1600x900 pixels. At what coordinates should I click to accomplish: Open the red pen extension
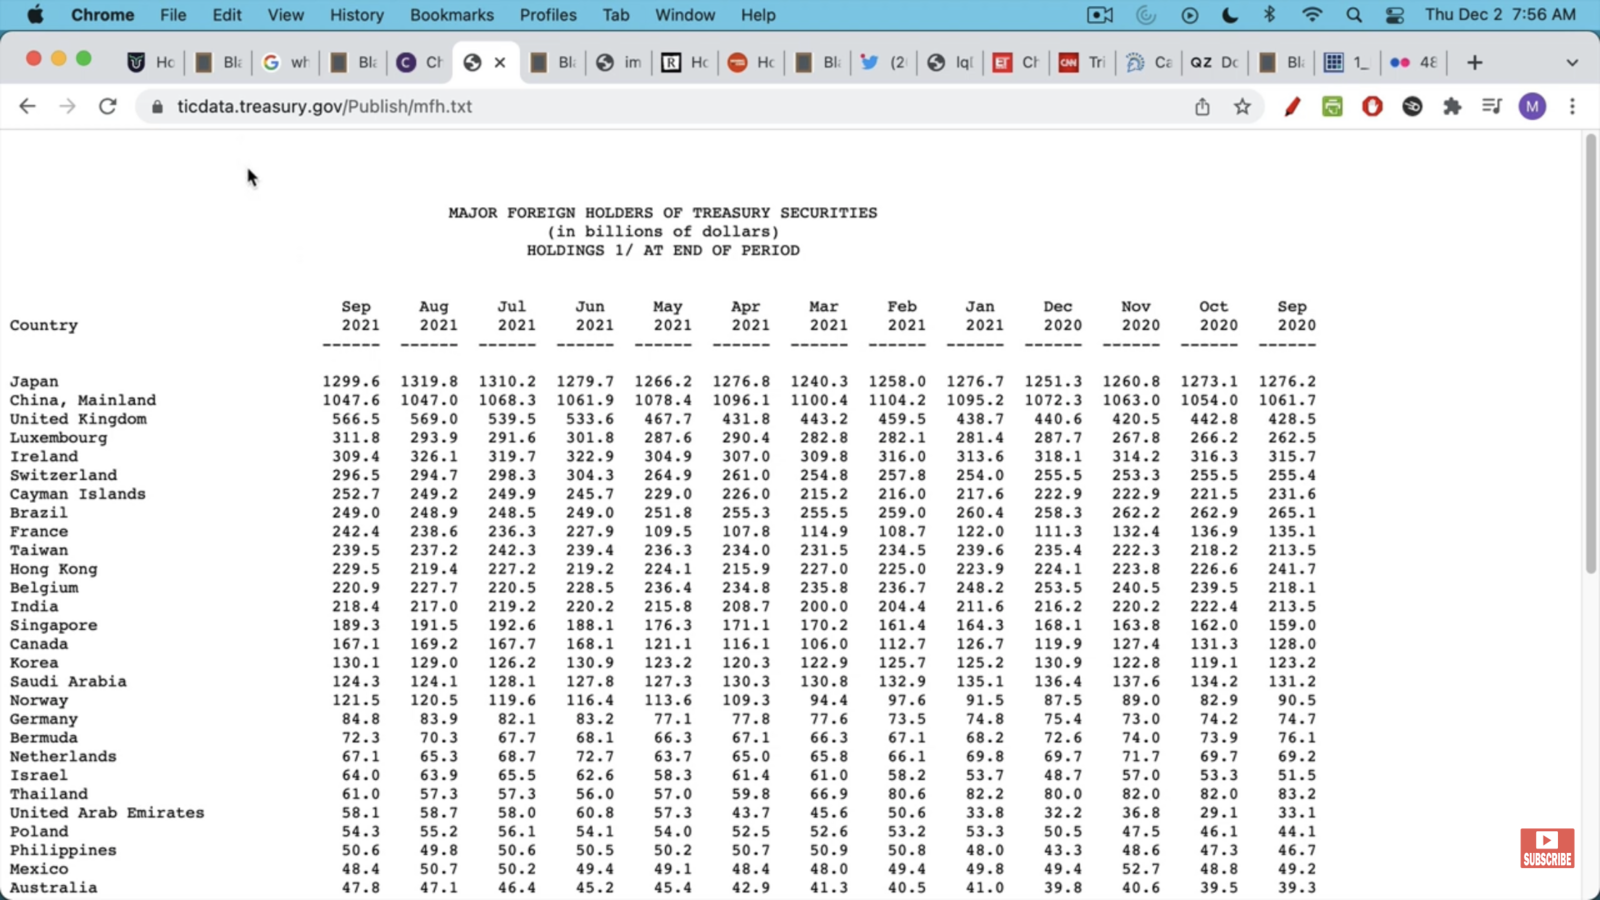coord(1292,106)
